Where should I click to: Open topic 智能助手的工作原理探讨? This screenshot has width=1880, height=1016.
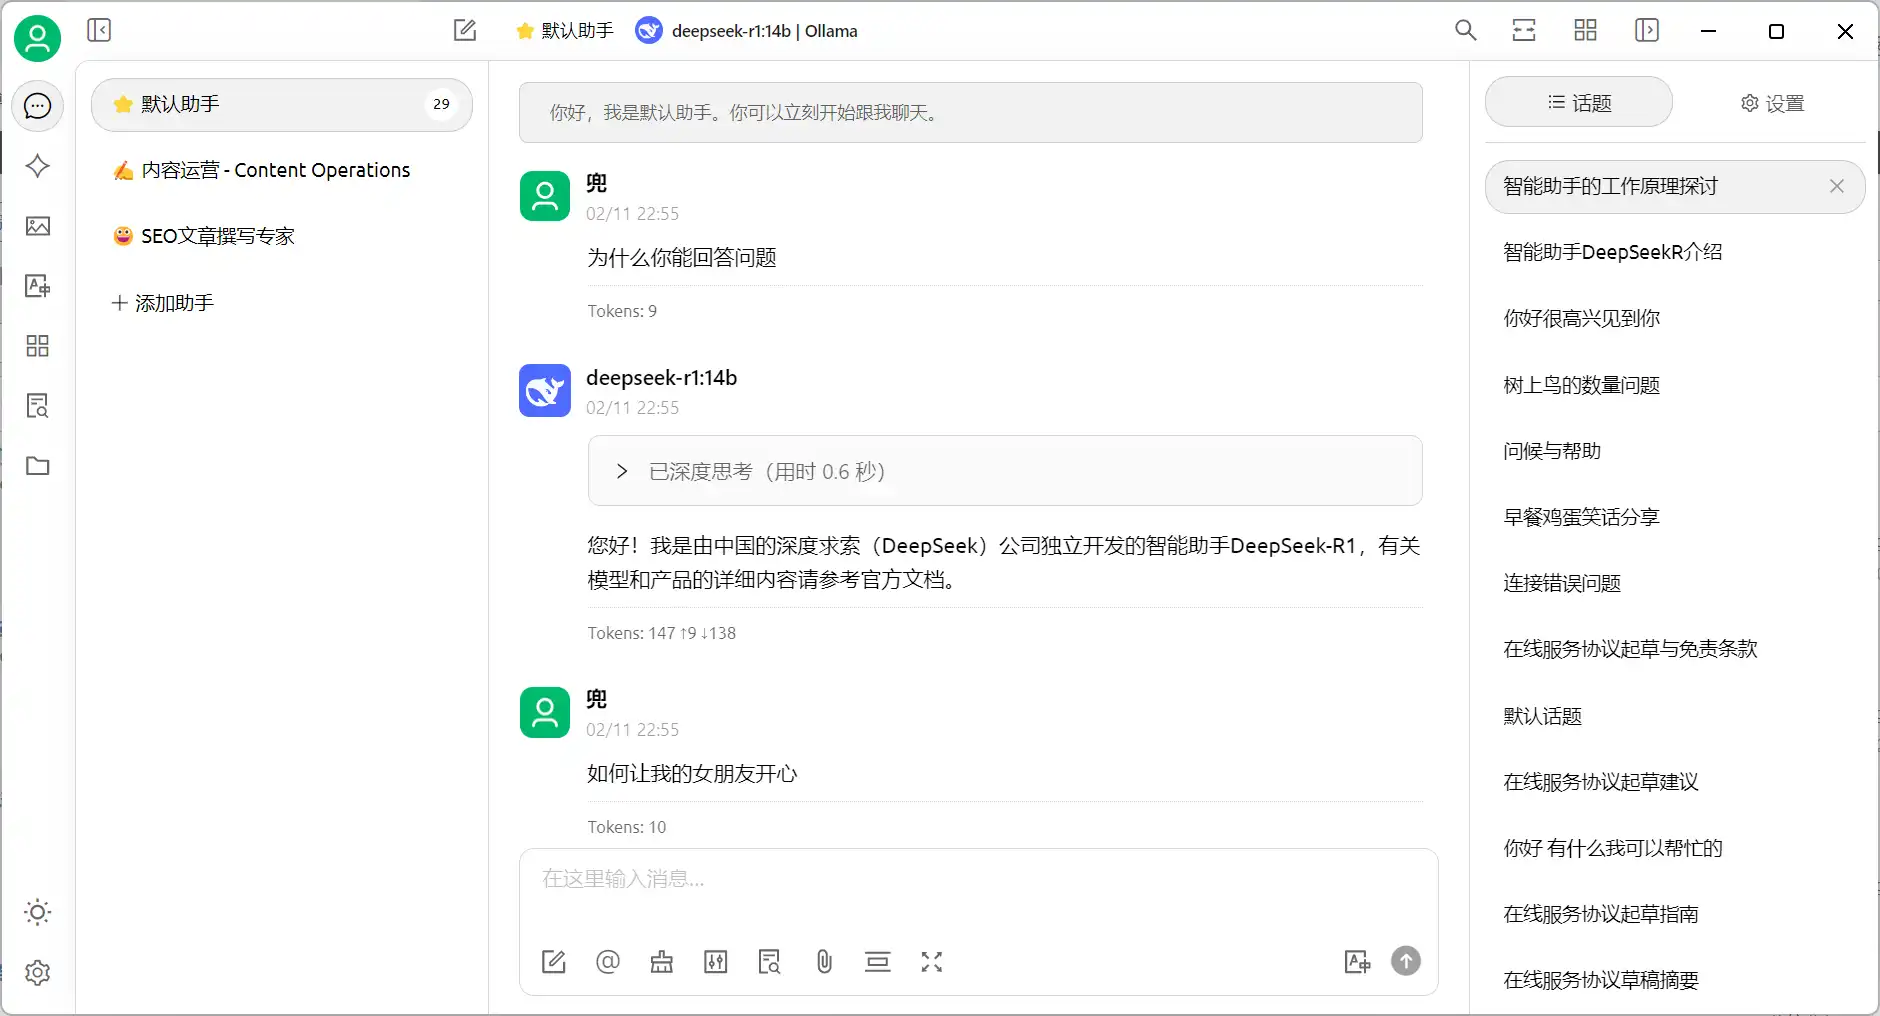coord(1675,187)
